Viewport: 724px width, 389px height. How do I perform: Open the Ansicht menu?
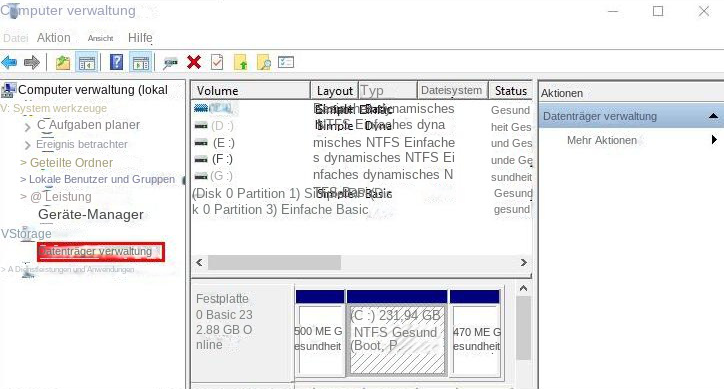point(100,38)
